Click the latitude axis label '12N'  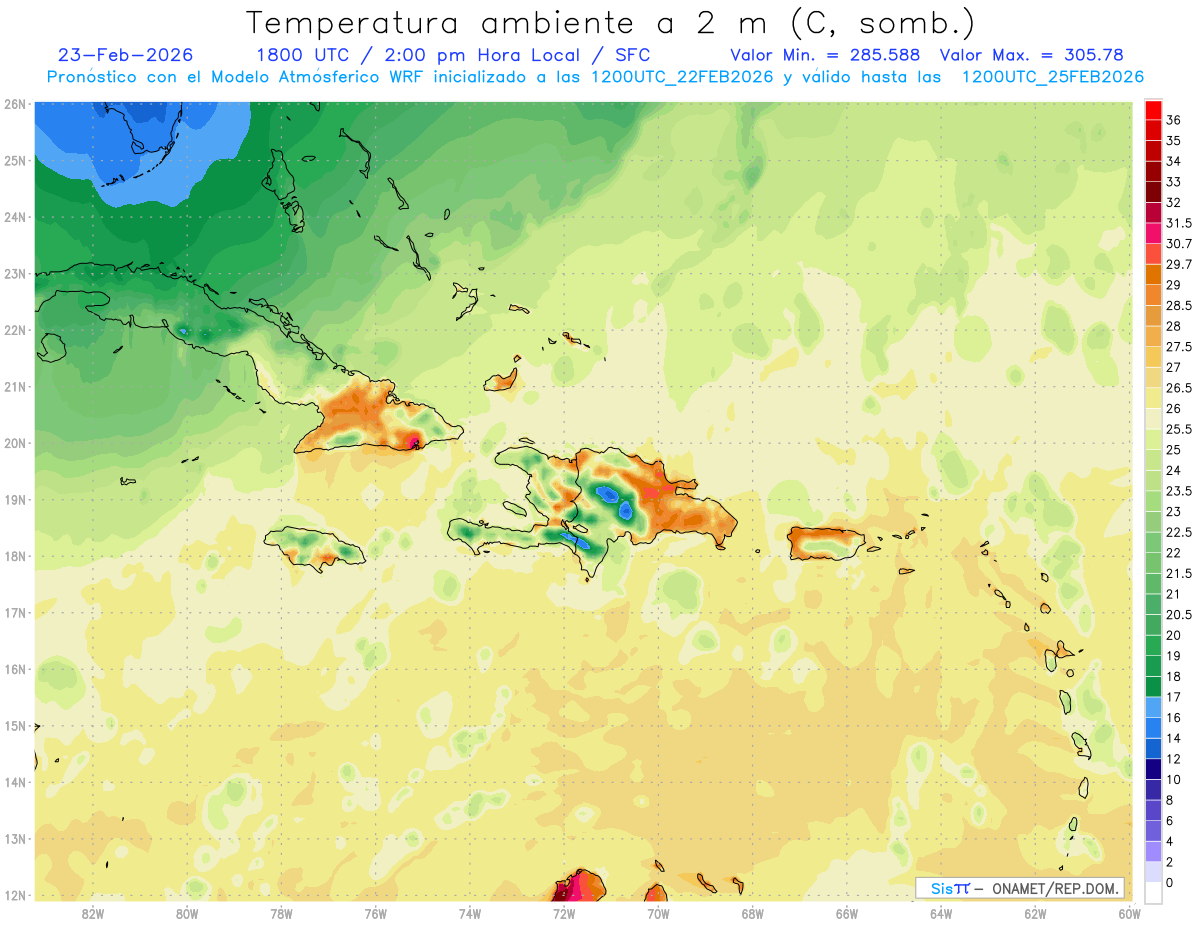pos(15,895)
